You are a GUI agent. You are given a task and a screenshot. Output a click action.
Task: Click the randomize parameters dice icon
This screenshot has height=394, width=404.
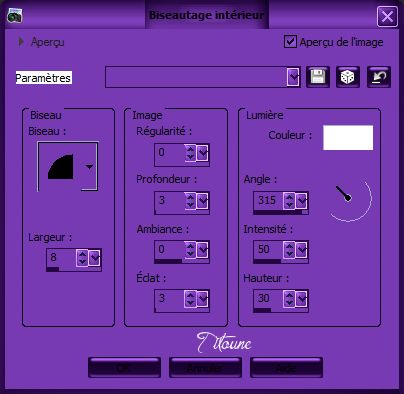point(348,77)
